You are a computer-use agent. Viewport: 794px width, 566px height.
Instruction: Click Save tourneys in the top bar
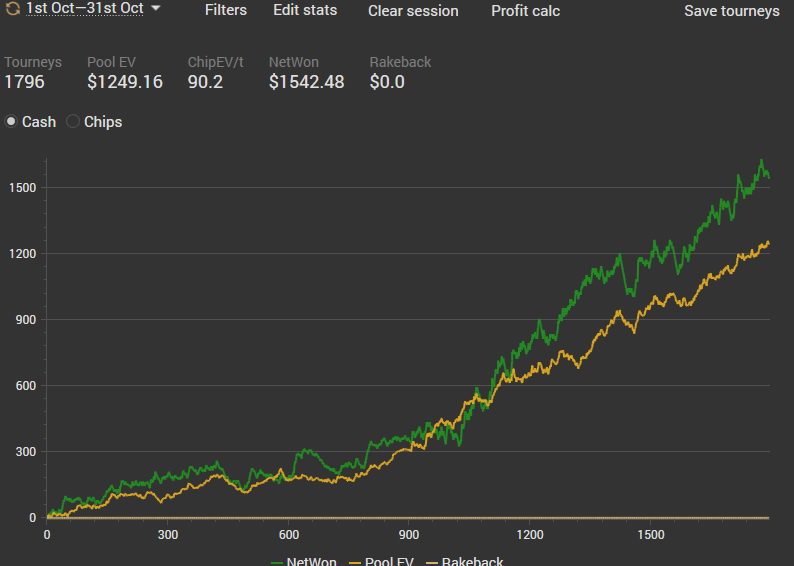point(731,11)
